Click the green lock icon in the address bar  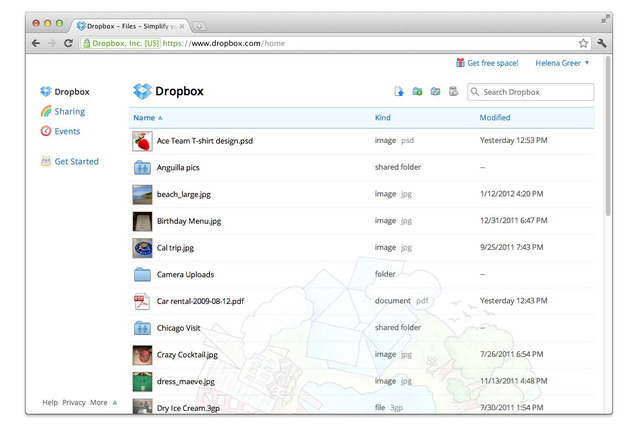(x=87, y=43)
